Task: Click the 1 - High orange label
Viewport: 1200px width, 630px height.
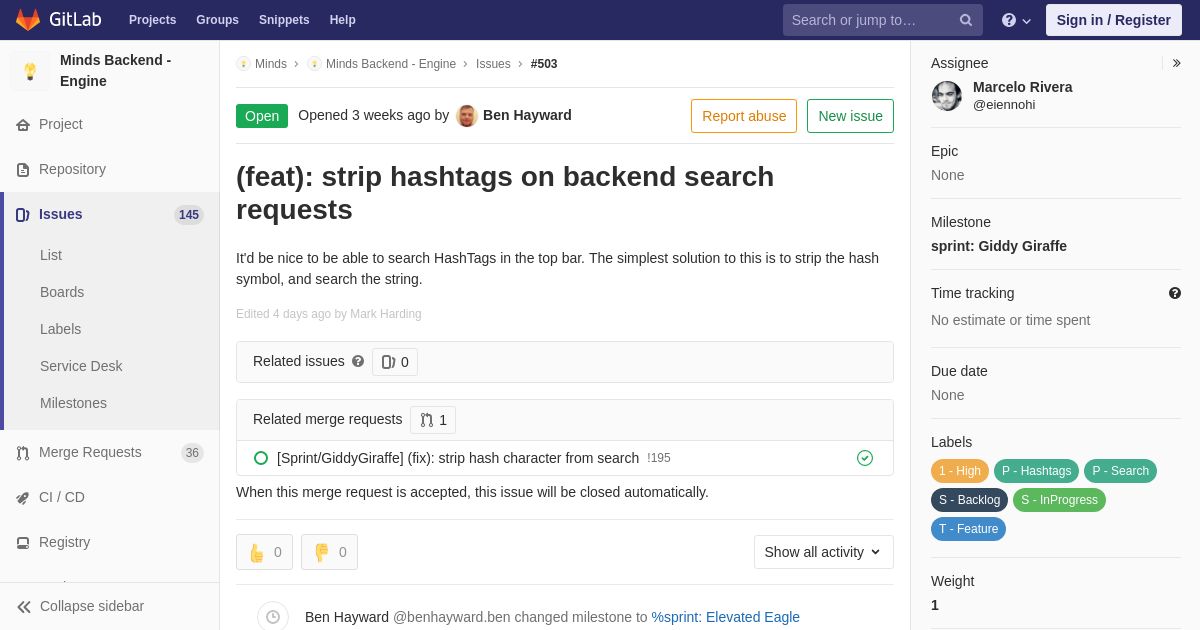Action: (x=960, y=471)
